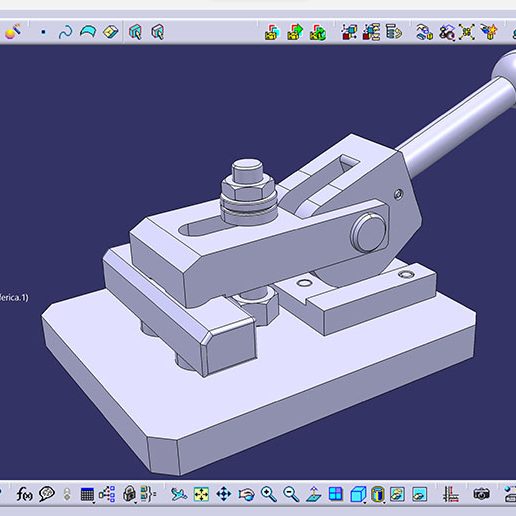Select the Pan four-arrow tool
516x516 pixels.
tap(224, 494)
